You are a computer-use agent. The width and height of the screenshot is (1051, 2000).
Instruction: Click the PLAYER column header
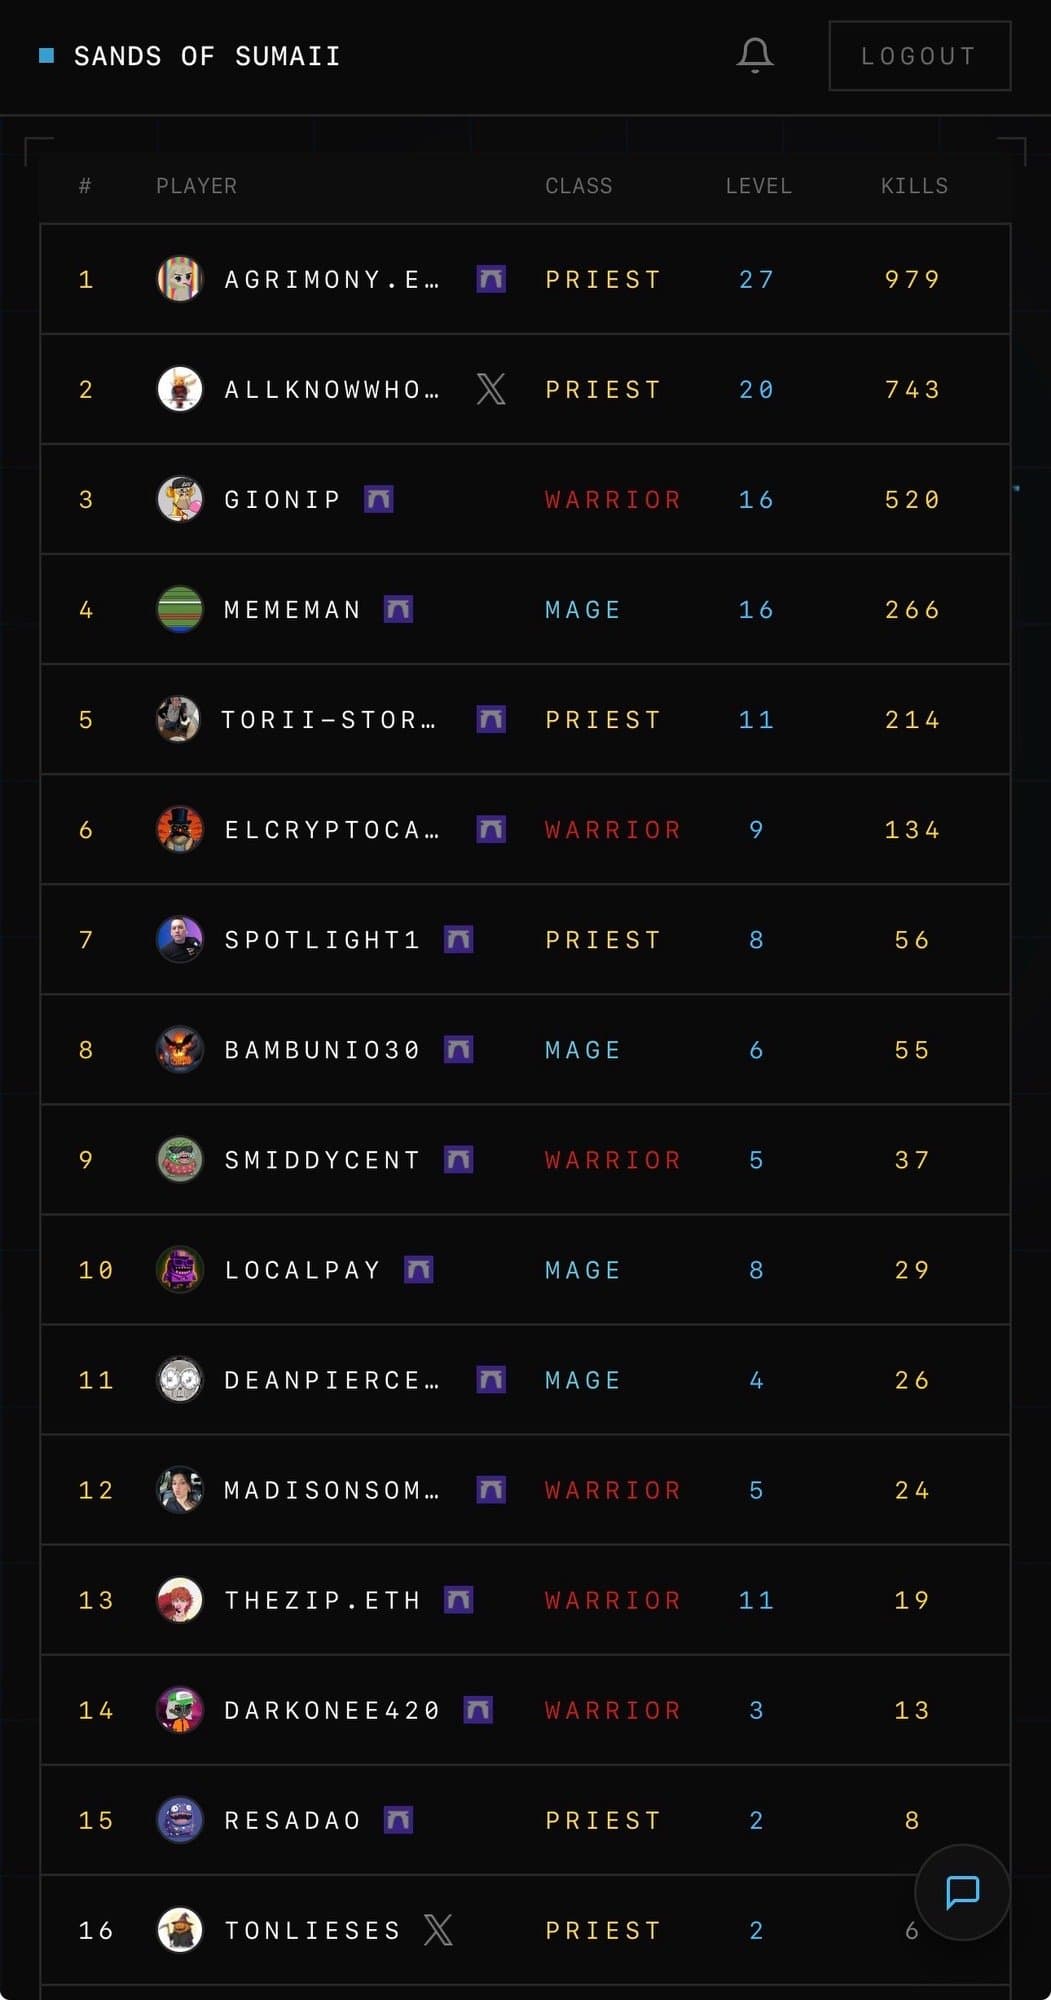[x=196, y=186]
